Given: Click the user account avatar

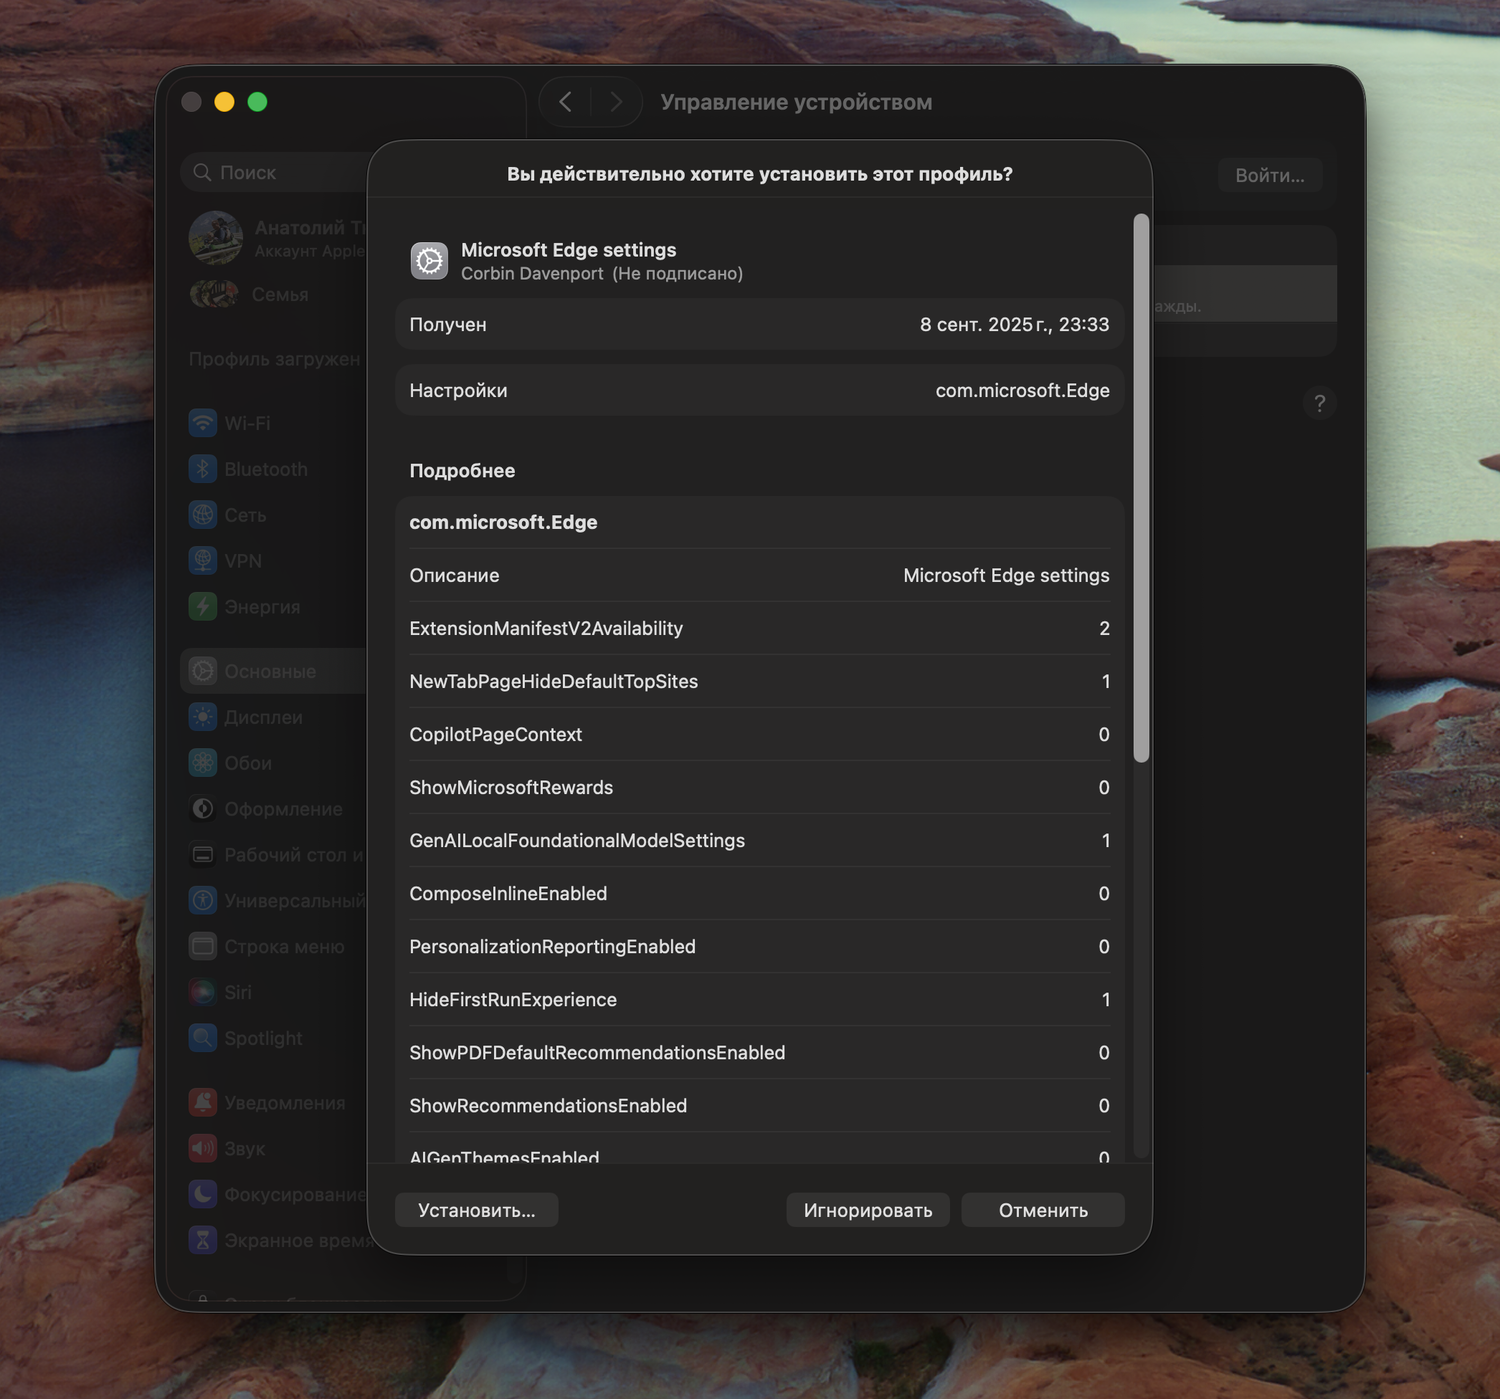Looking at the screenshot, I should [216, 238].
